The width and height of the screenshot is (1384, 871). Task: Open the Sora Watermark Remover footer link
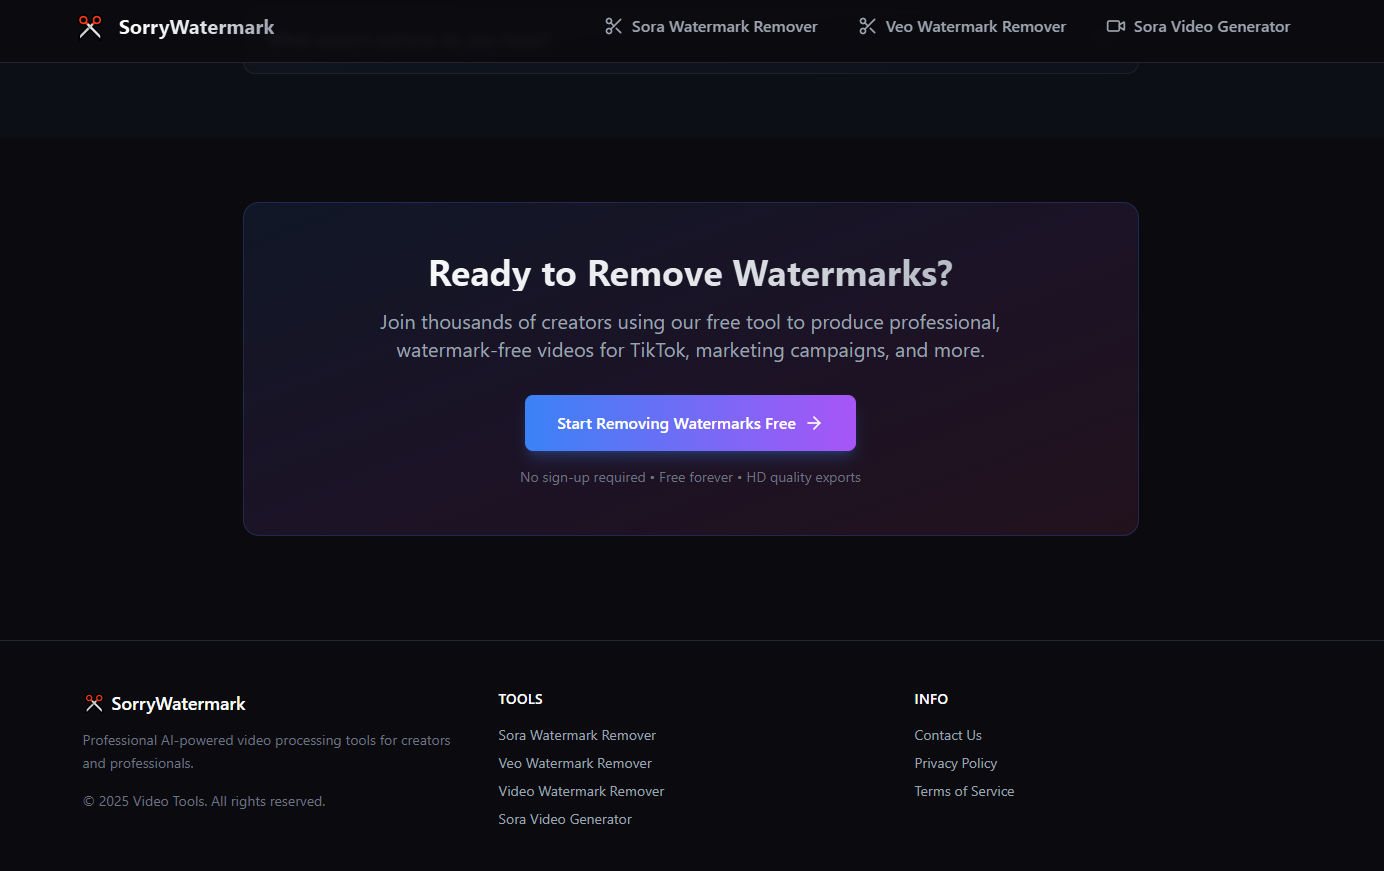click(577, 735)
